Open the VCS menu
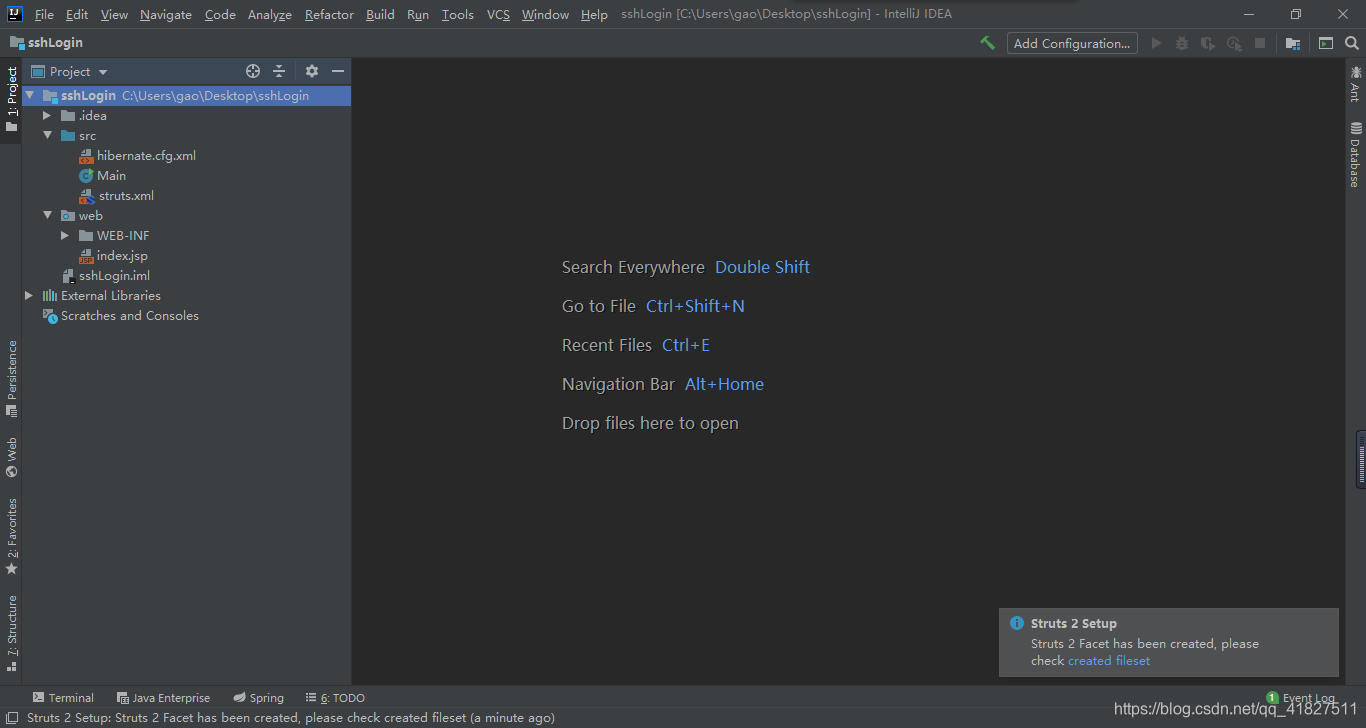The width and height of the screenshot is (1366, 728). click(x=498, y=14)
